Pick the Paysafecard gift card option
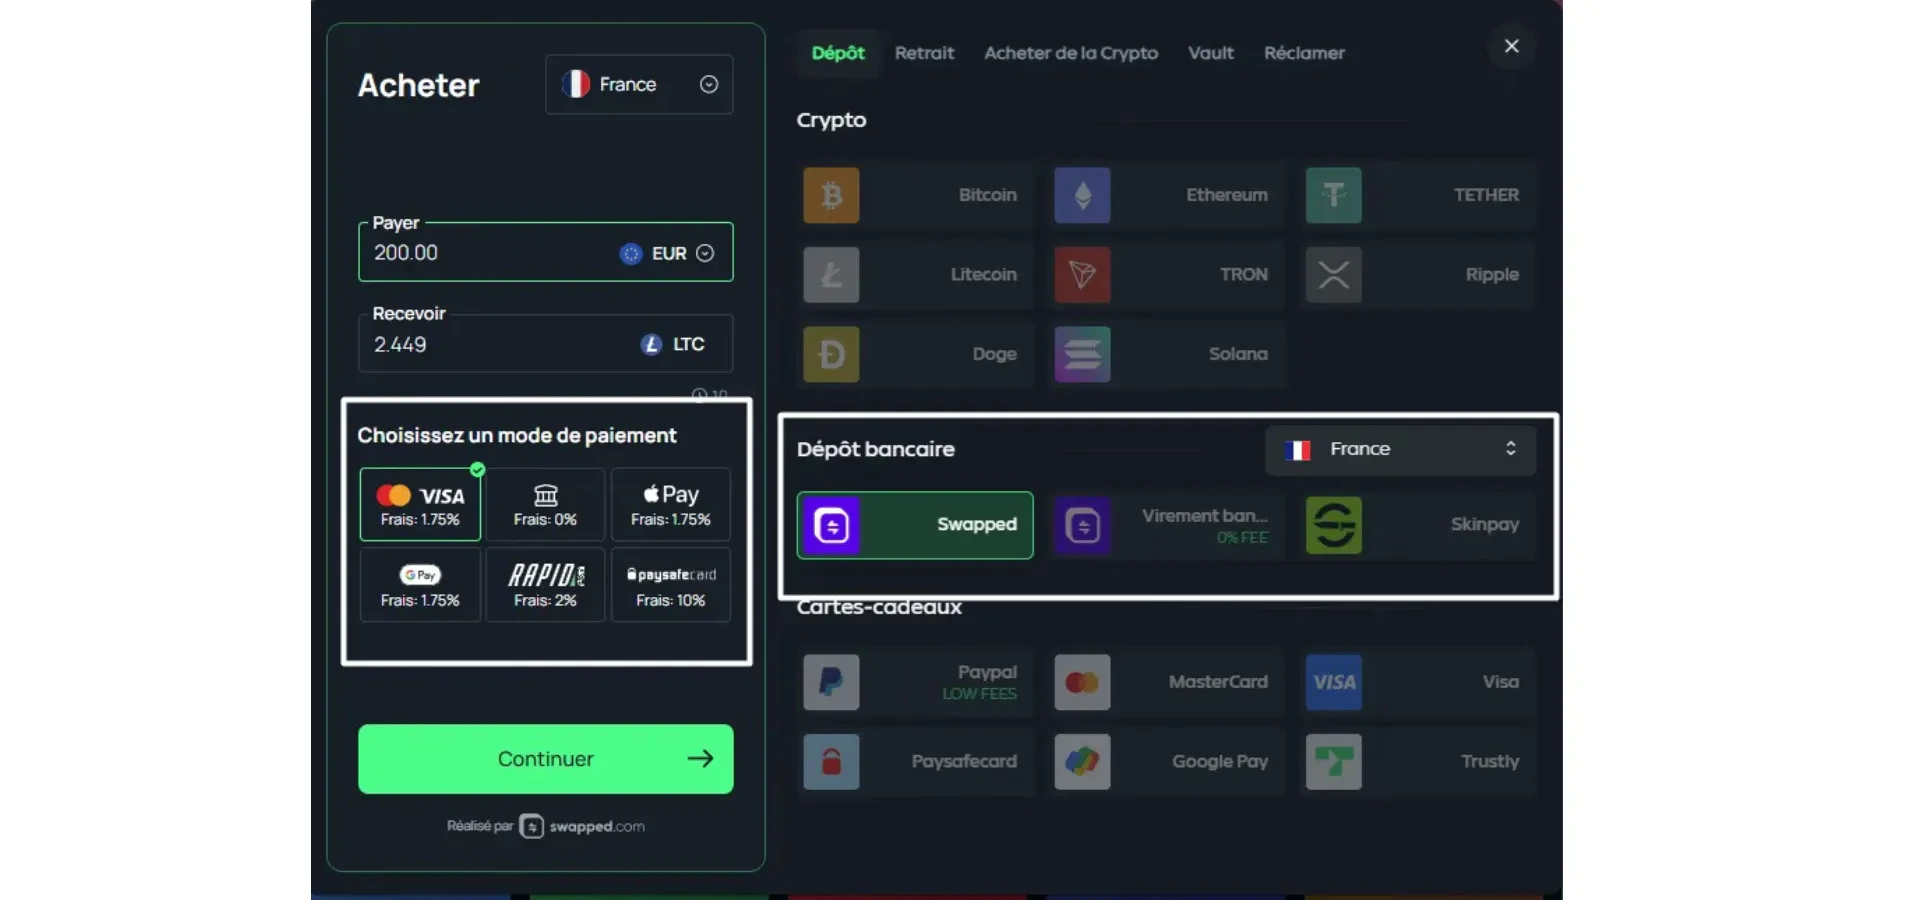The width and height of the screenshot is (1912, 900). tap(915, 762)
